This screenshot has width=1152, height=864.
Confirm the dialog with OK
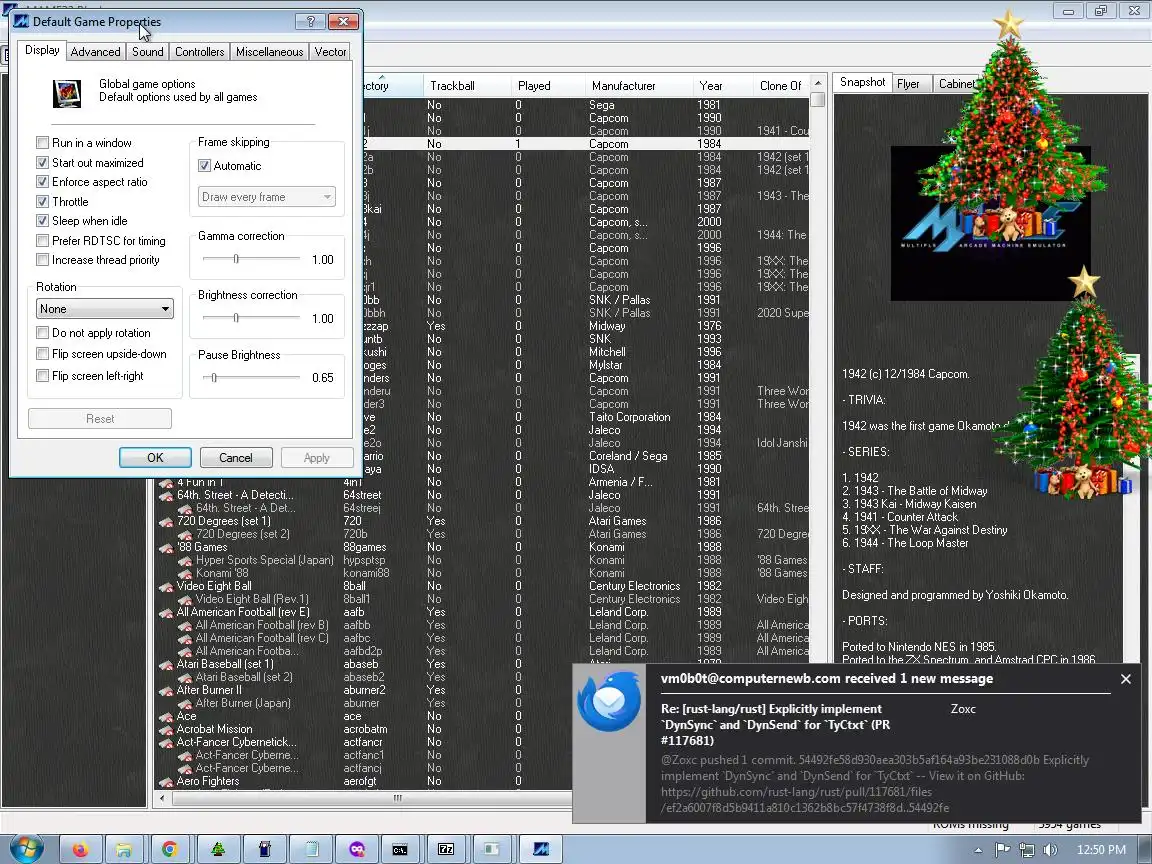click(155, 458)
